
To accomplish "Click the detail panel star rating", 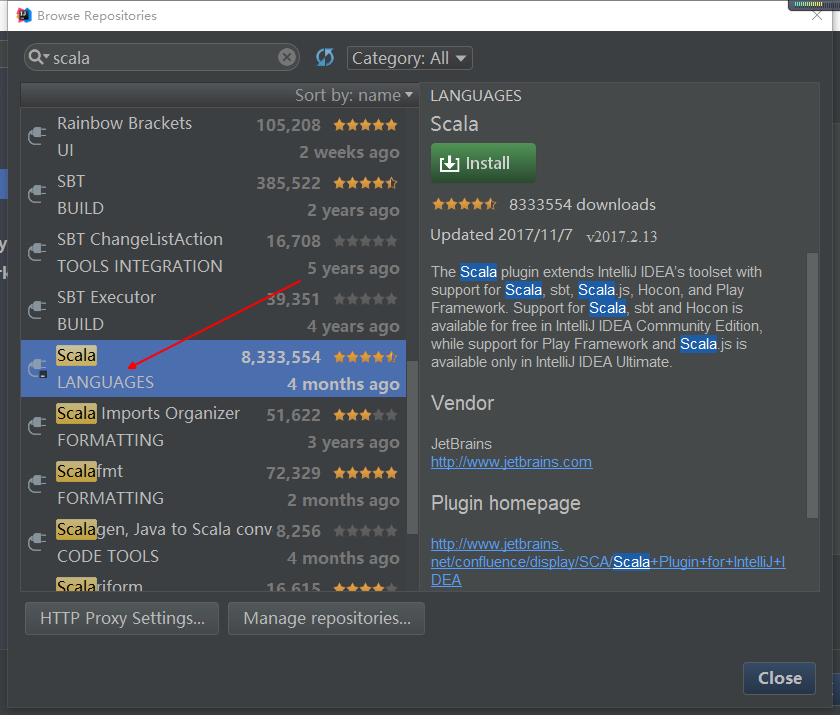I will tap(464, 204).
